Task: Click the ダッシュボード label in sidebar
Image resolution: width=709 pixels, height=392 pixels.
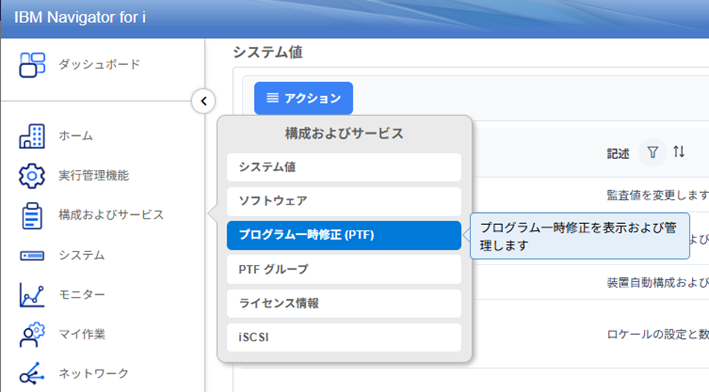Action: (99, 65)
